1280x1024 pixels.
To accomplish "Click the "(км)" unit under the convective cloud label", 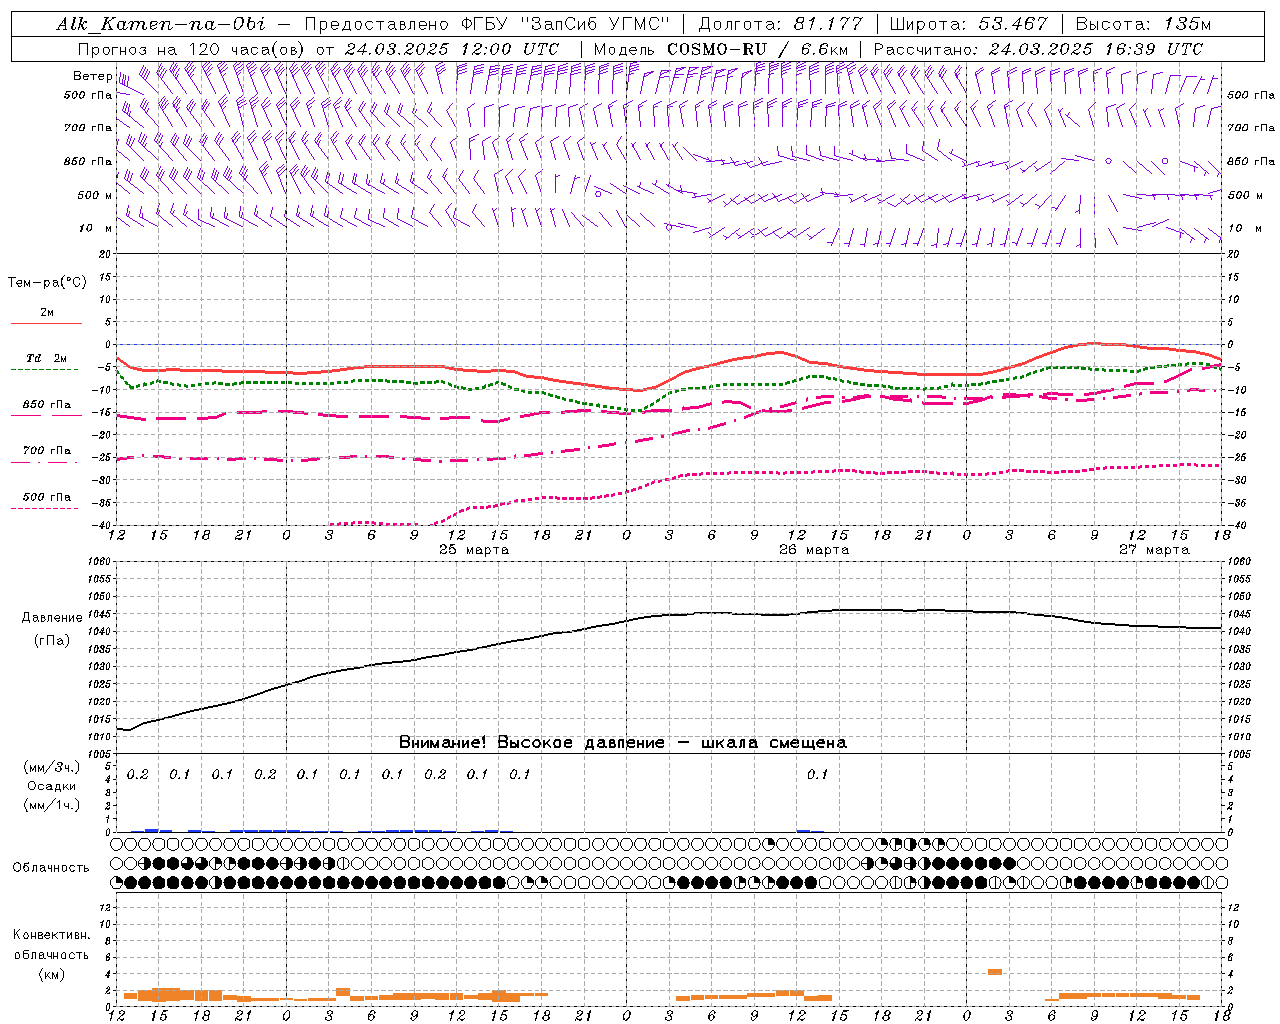I will (51, 974).
